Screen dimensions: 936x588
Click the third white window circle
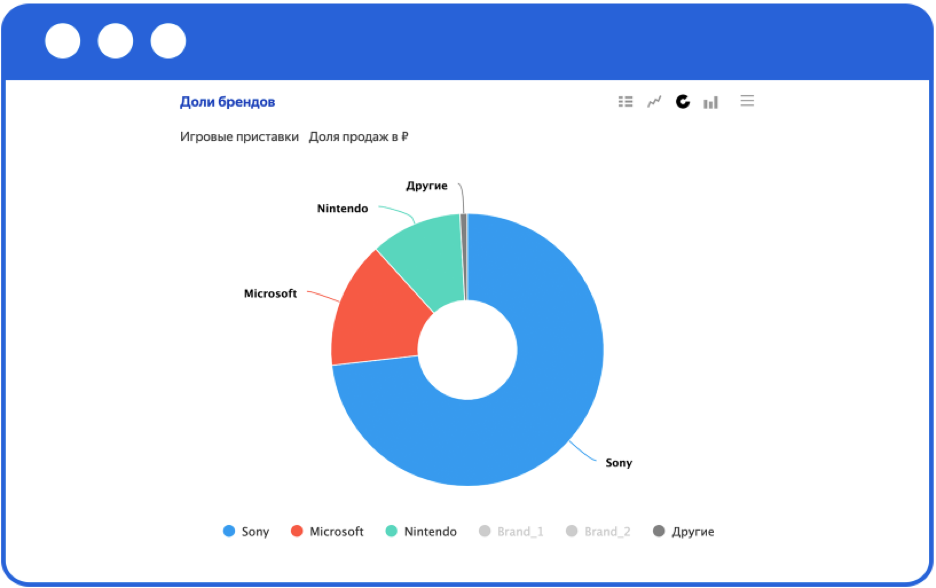(x=168, y=41)
